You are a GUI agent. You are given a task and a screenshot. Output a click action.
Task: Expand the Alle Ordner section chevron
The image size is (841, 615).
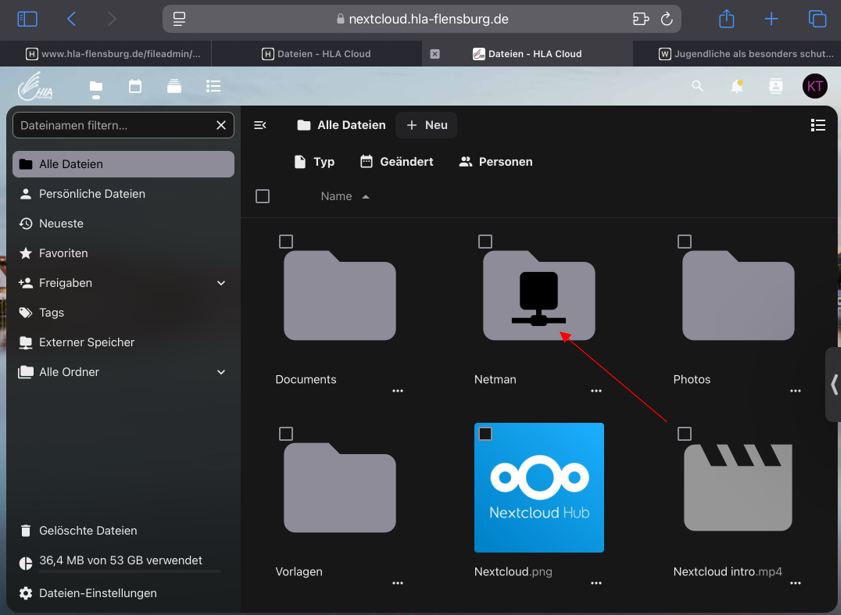221,372
